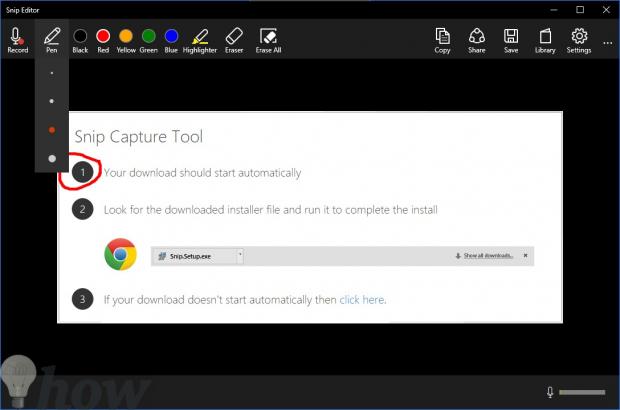Choose the Highlighter tool
This screenshot has height=410, width=620.
(200, 38)
